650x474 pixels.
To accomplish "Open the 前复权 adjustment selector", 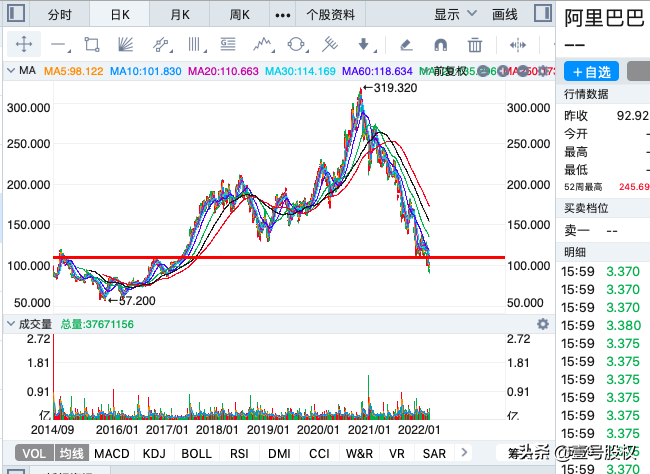I will (x=450, y=71).
